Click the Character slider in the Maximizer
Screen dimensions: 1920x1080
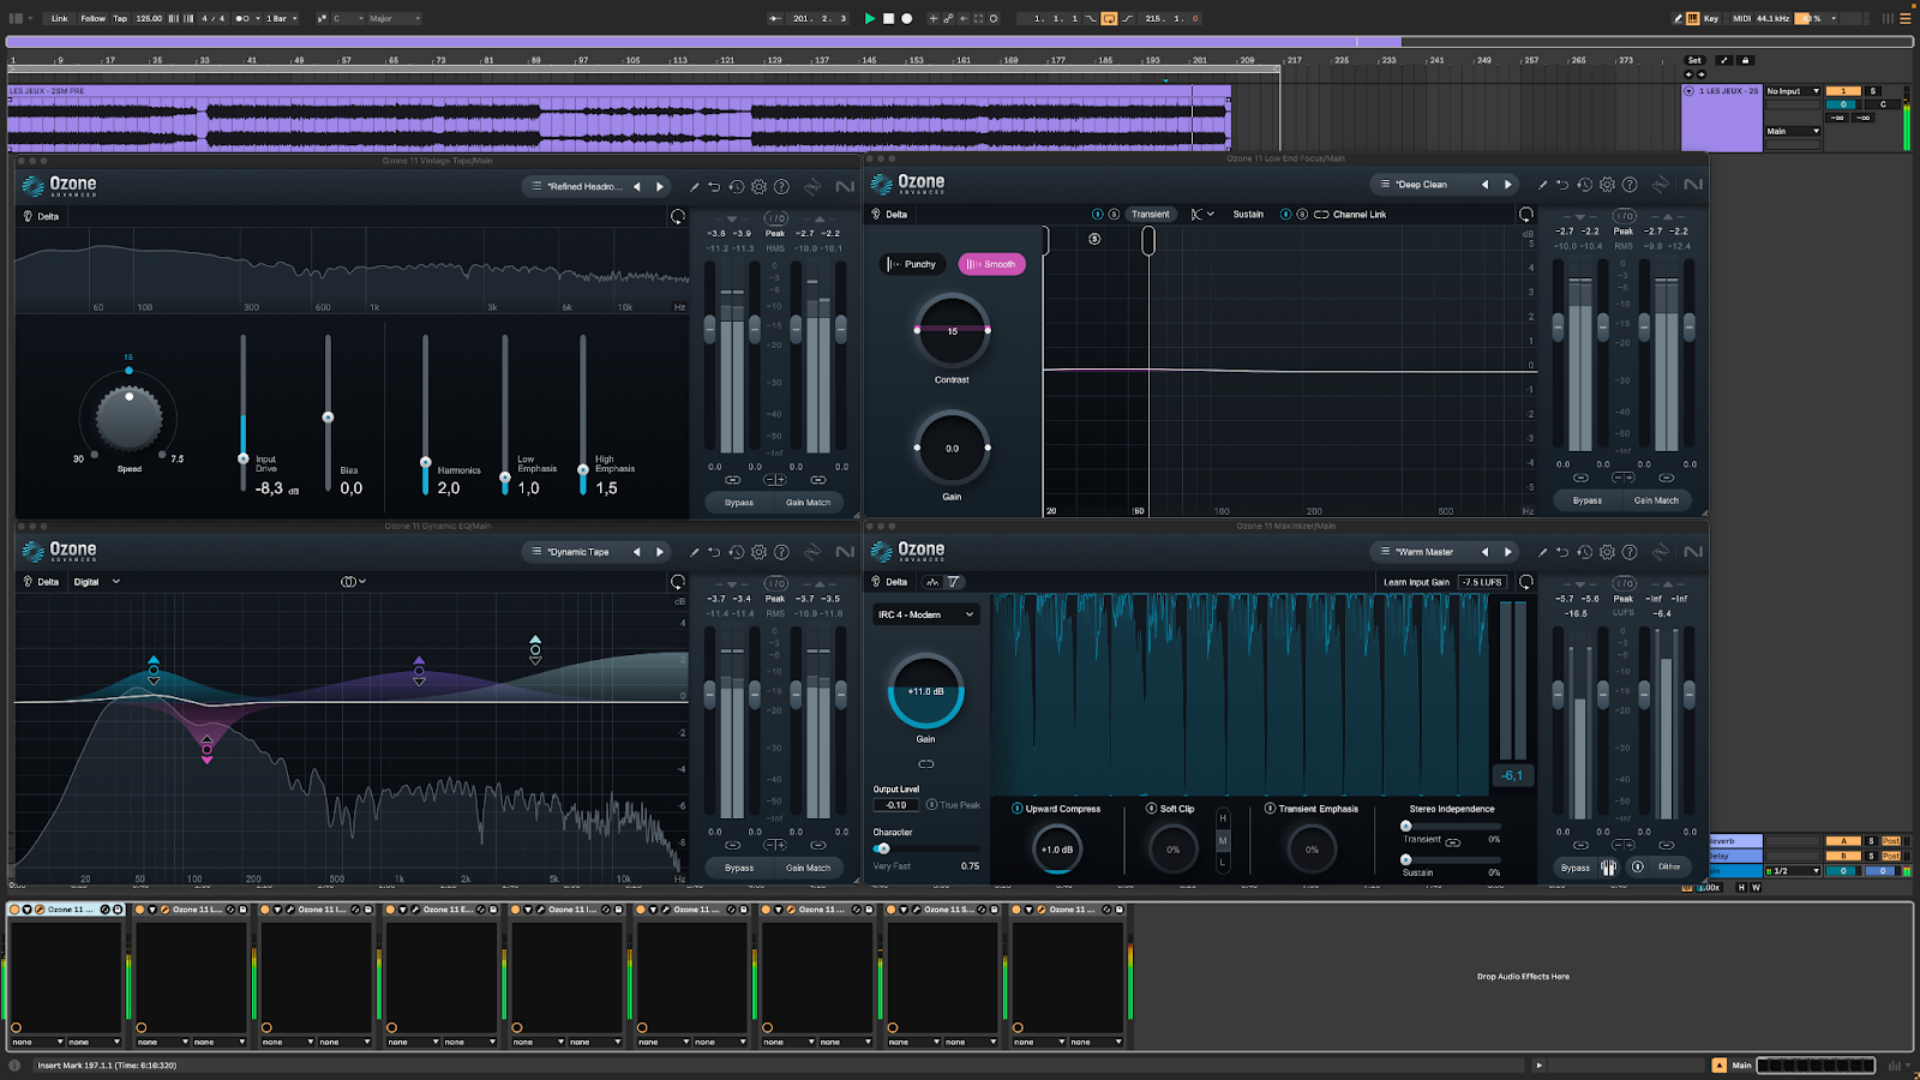click(x=882, y=847)
